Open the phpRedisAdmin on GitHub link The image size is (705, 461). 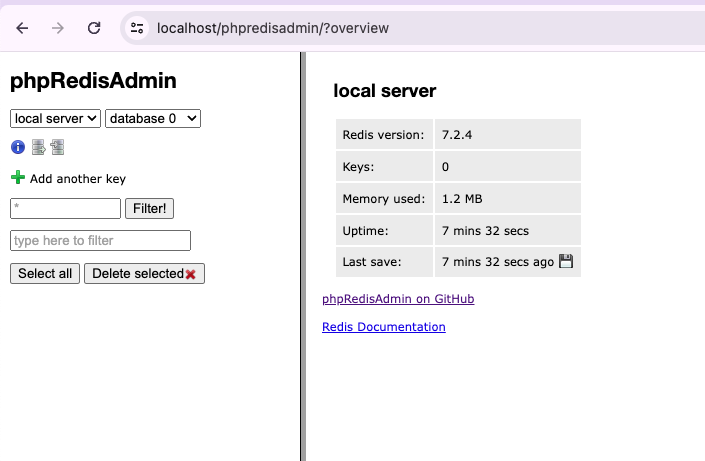[398, 299]
